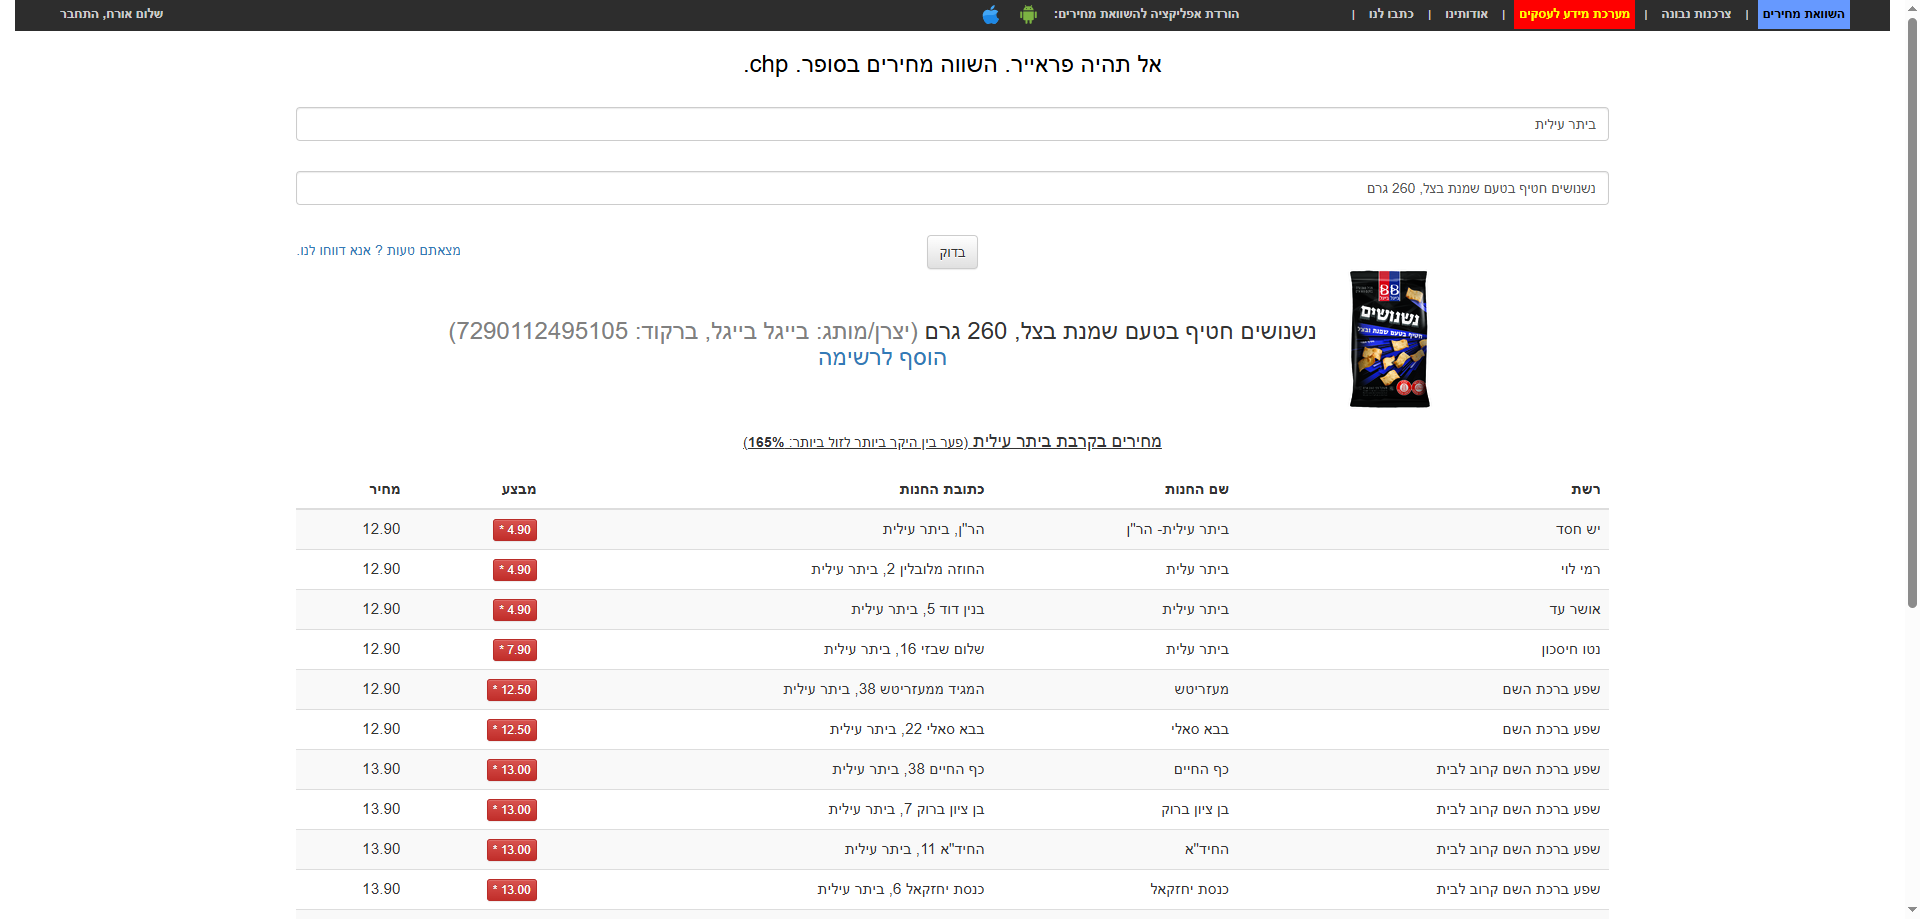Open the כתבו לנו page
The image size is (1920, 919).
1389,14
